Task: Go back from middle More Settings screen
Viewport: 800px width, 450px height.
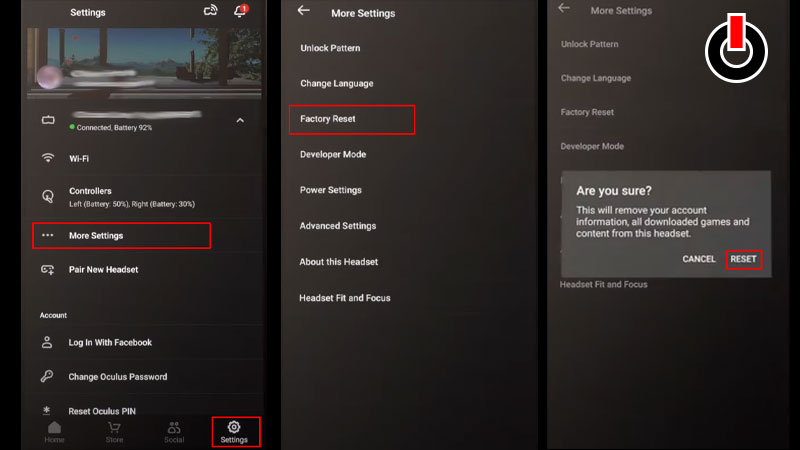Action: point(304,10)
